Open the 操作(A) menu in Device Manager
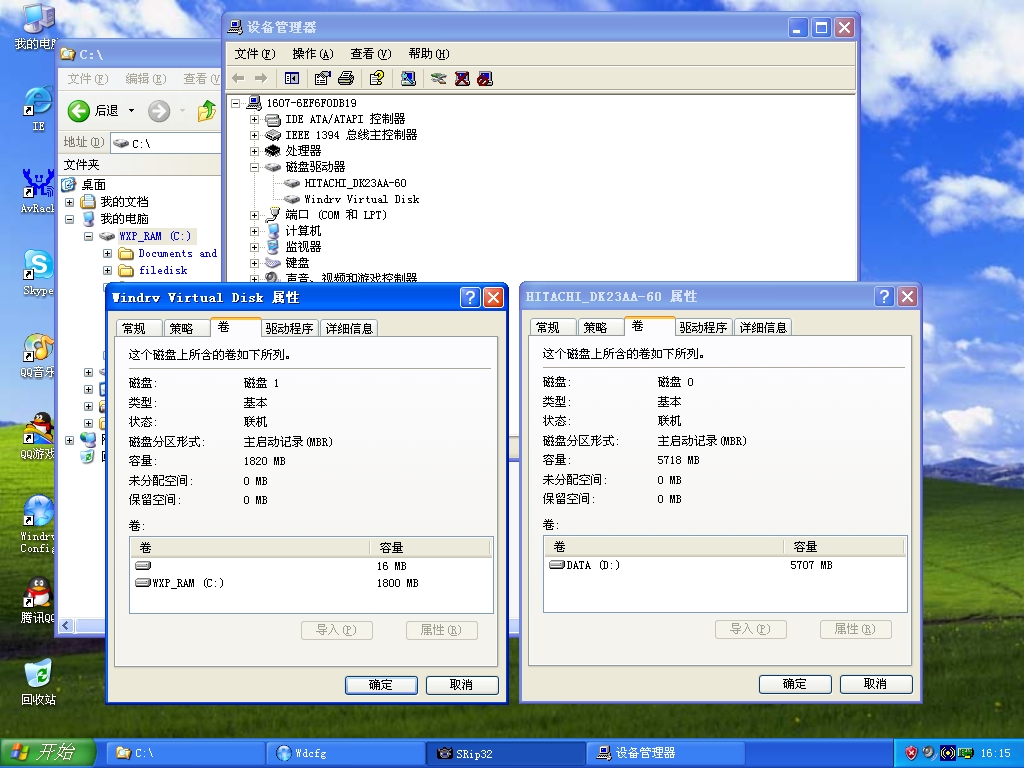Viewport: 1024px width, 768px height. (x=312, y=54)
